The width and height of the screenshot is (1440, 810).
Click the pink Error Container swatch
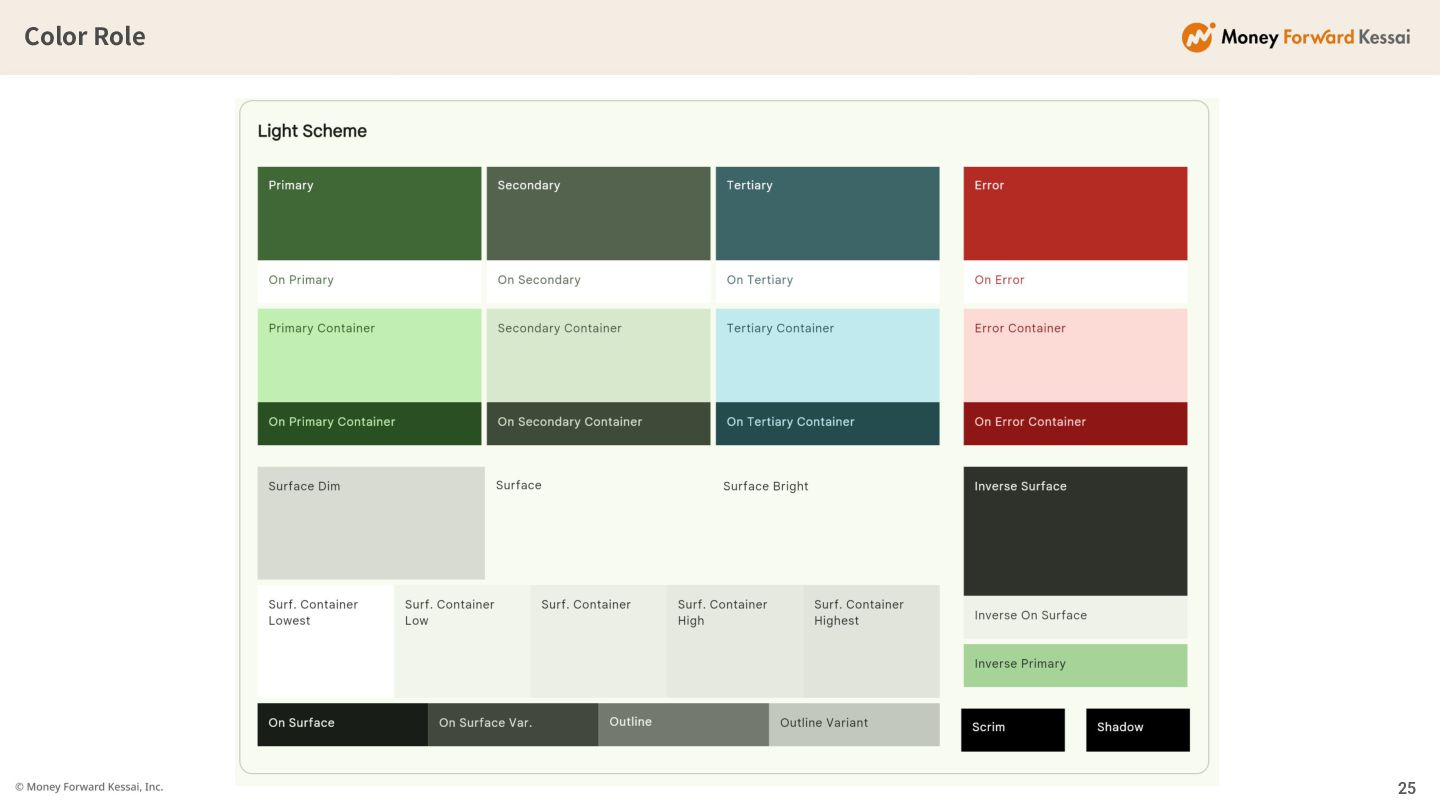point(1075,355)
